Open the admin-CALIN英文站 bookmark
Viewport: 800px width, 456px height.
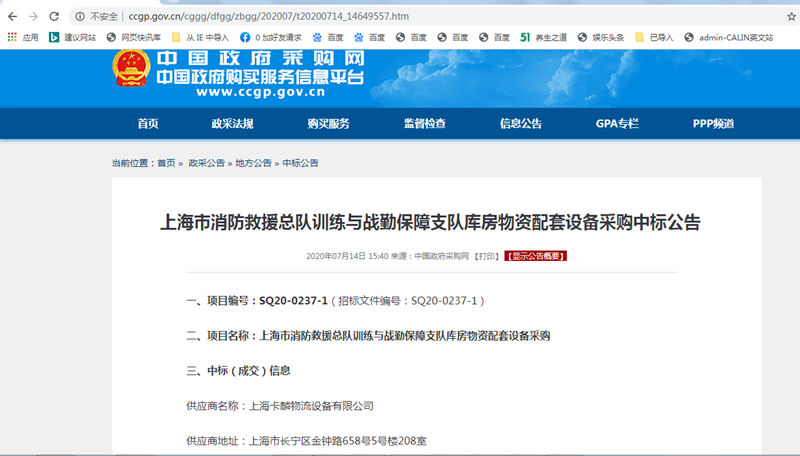[728, 37]
